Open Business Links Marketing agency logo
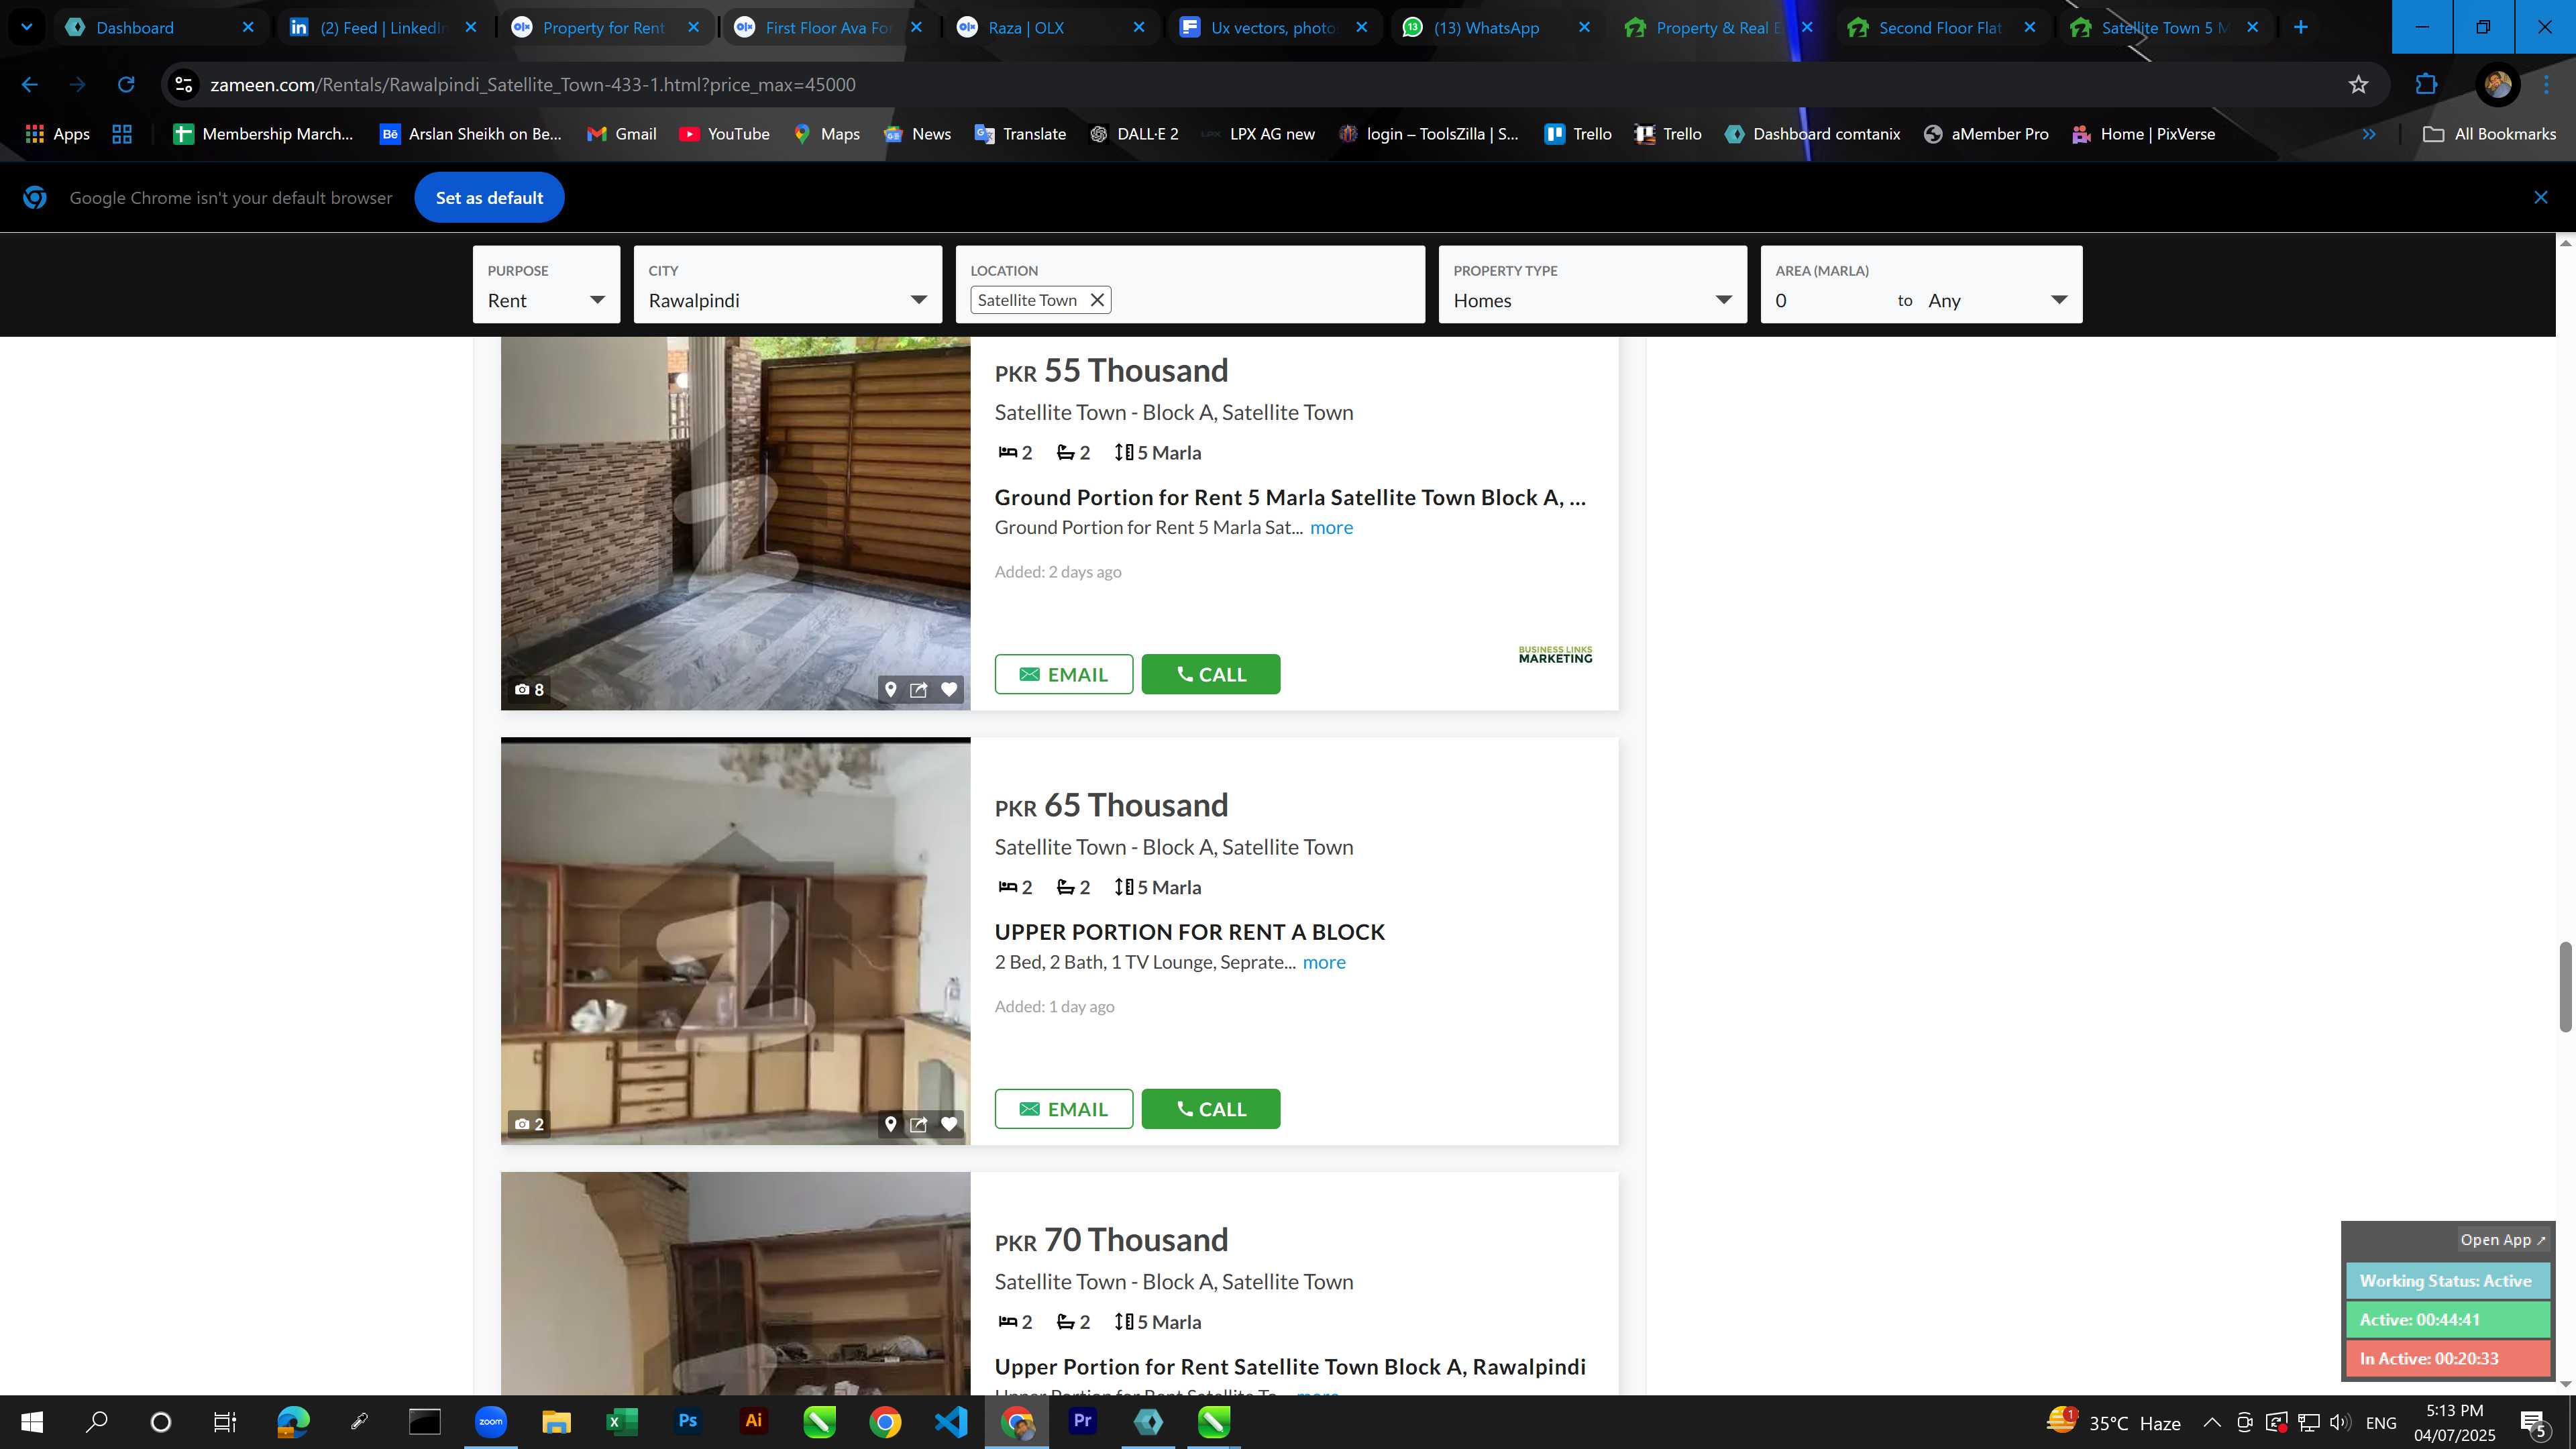The height and width of the screenshot is (1449, 2576). [x=1555, y=655]
